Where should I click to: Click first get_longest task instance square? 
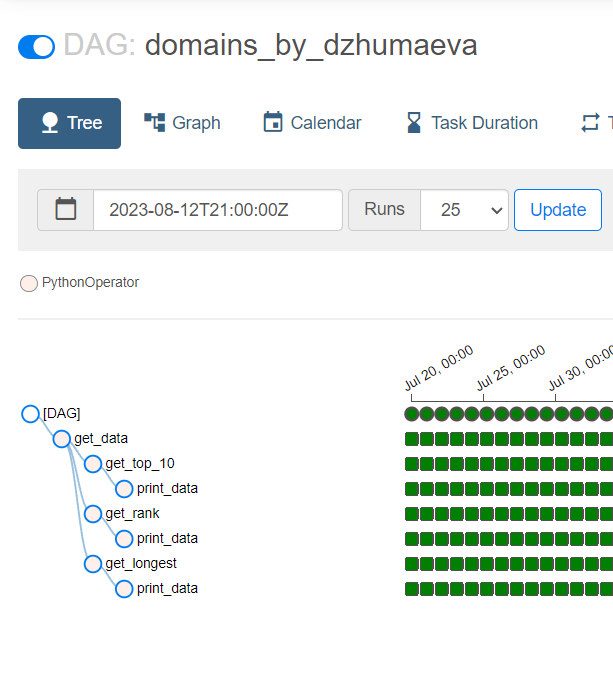tap(411, 564)
